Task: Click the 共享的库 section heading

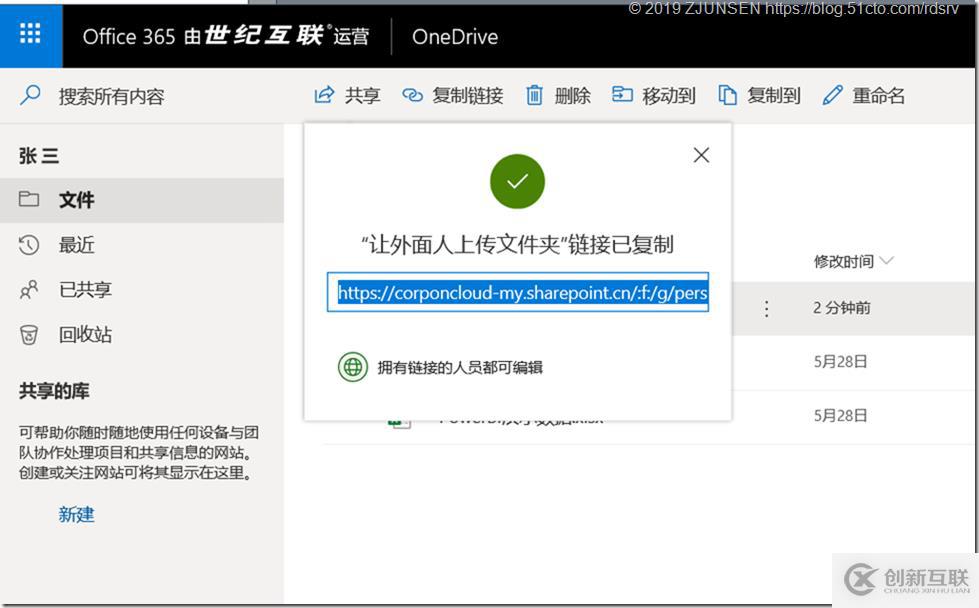Action: pyautogui.click(x=54, y=391)
